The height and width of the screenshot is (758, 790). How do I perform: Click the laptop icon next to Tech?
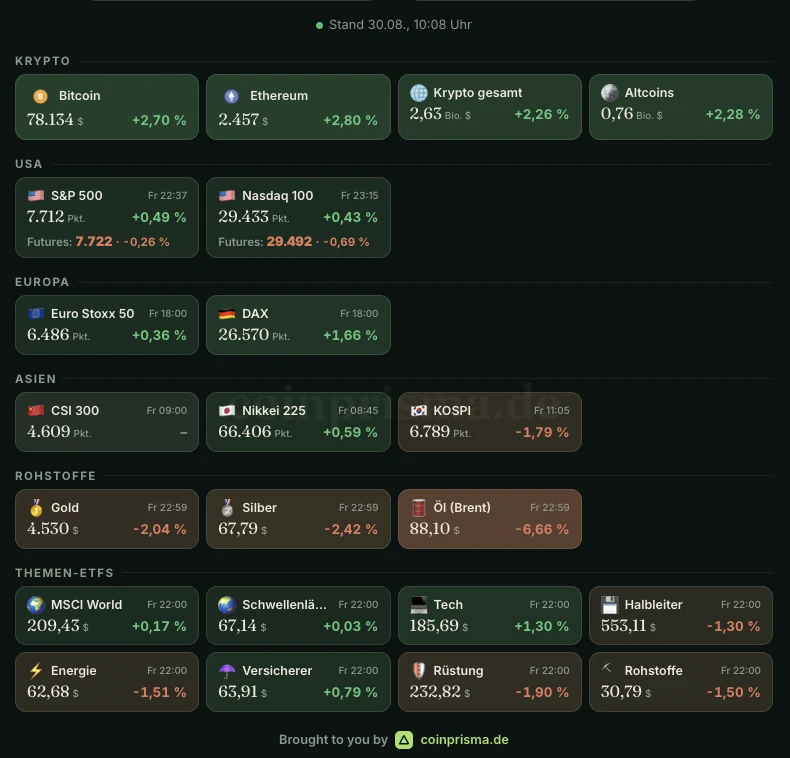click(x=419, y=604)
